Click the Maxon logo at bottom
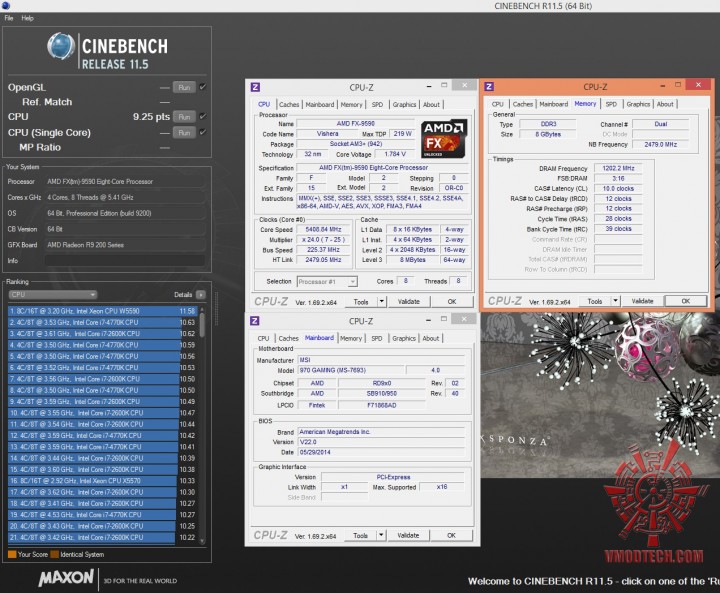Viewport: 720px width, 593px height. click(66, 578)
